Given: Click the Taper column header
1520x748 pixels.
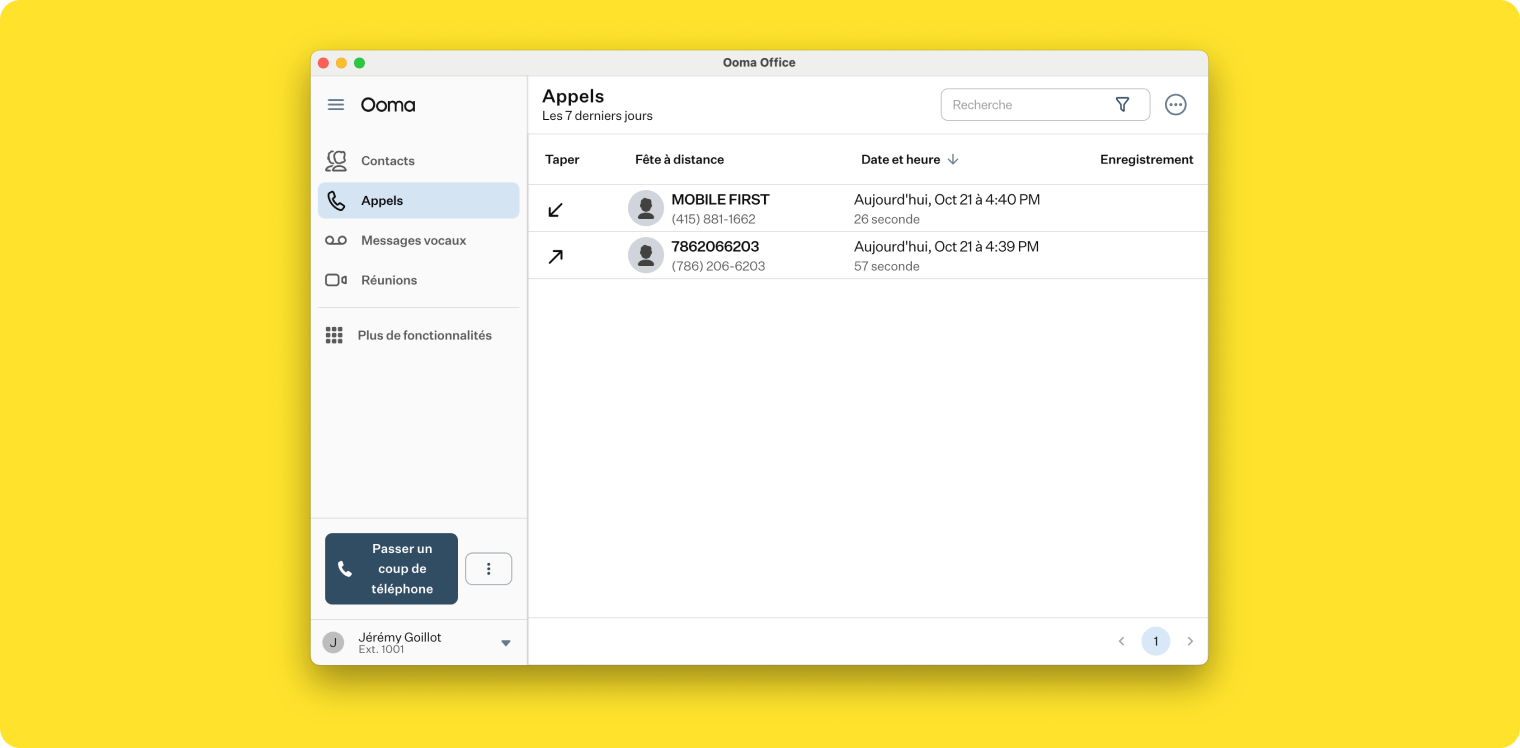Looking at the screenshot, I should click(562, 160).
